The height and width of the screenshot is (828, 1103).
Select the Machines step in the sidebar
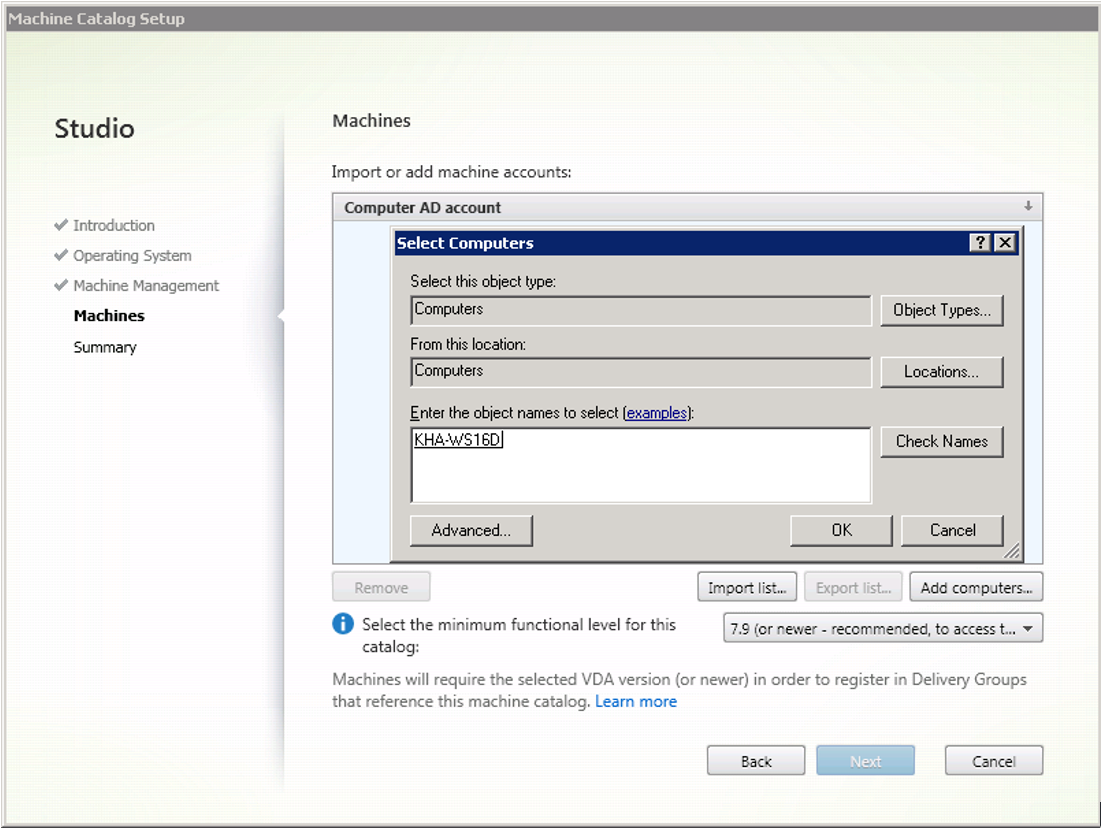point(109,316)
